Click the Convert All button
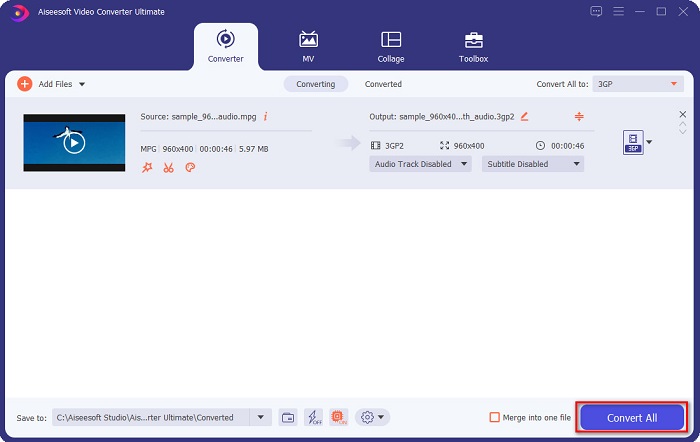Viewport: 700px width, 442px height. click(x=632, y=417)
